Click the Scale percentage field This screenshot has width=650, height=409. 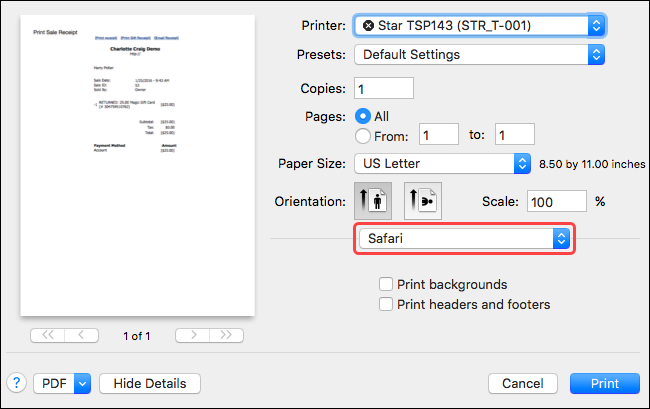[557, 201]
